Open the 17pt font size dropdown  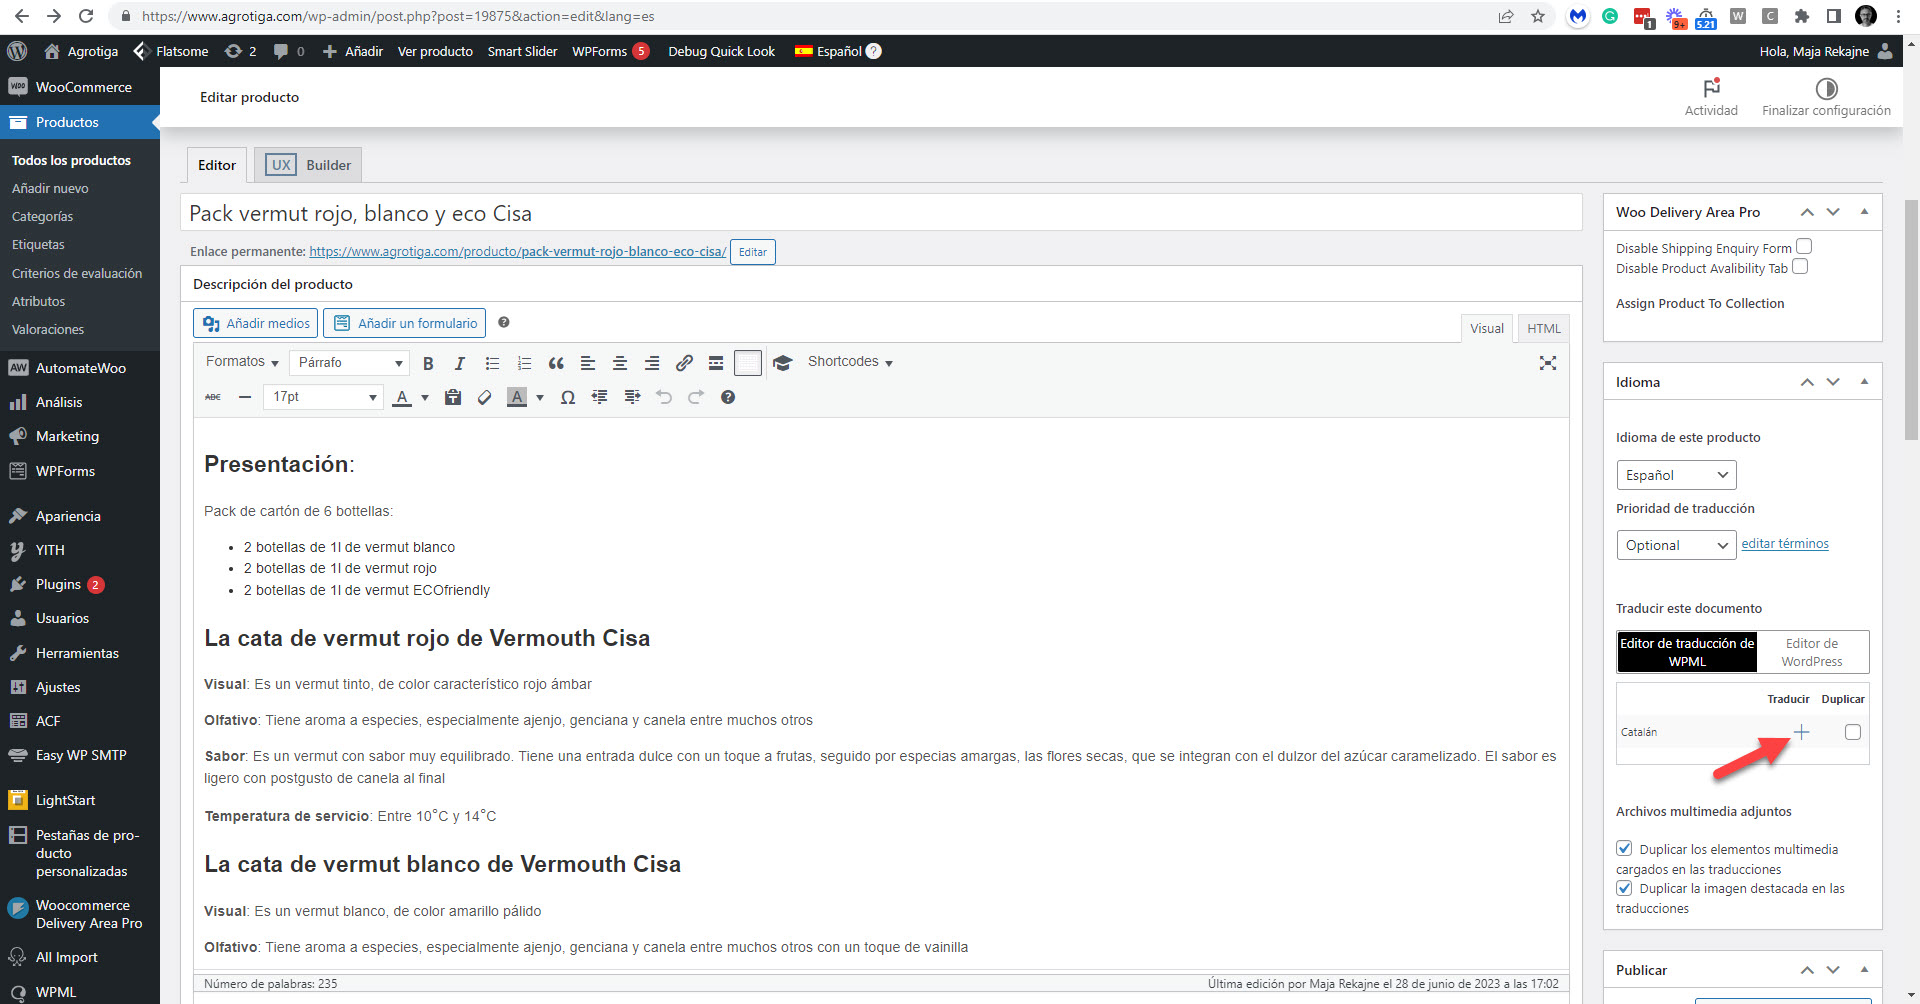(323, 397)
